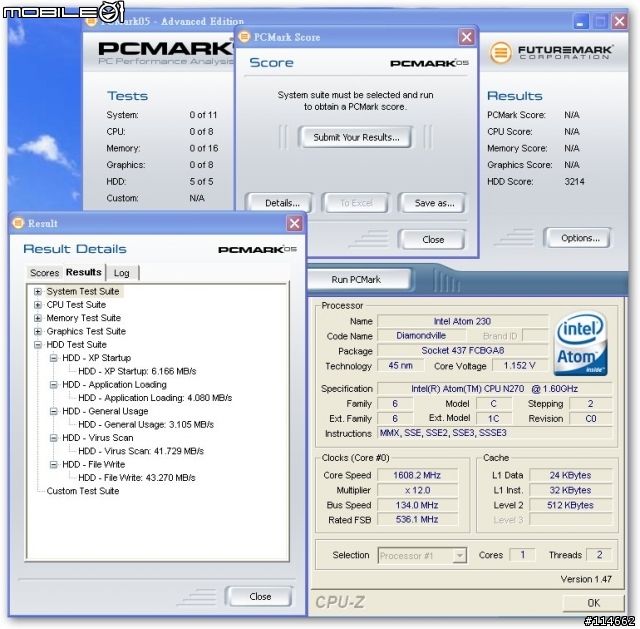Expand the Memory Test Suite node

pos(38,318)
